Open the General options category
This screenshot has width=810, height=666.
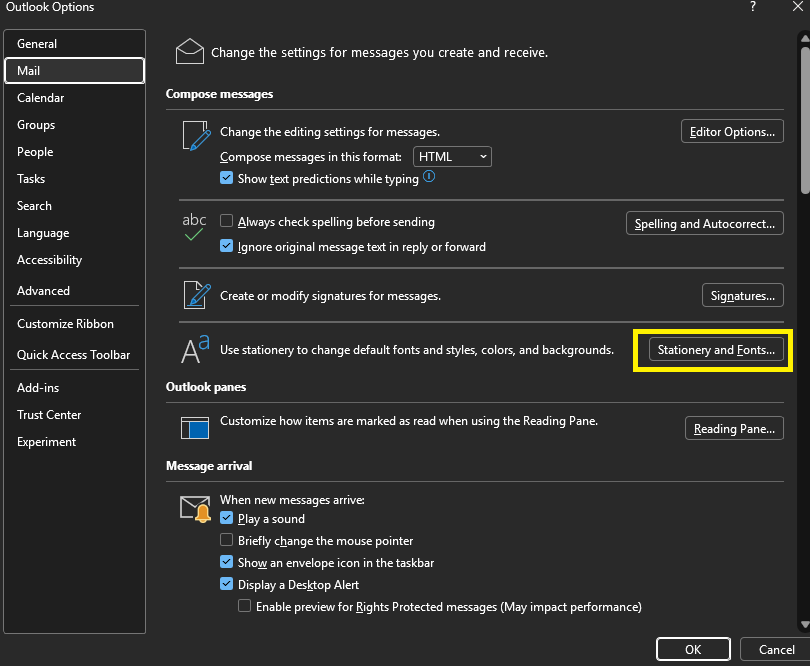(74, 44)
